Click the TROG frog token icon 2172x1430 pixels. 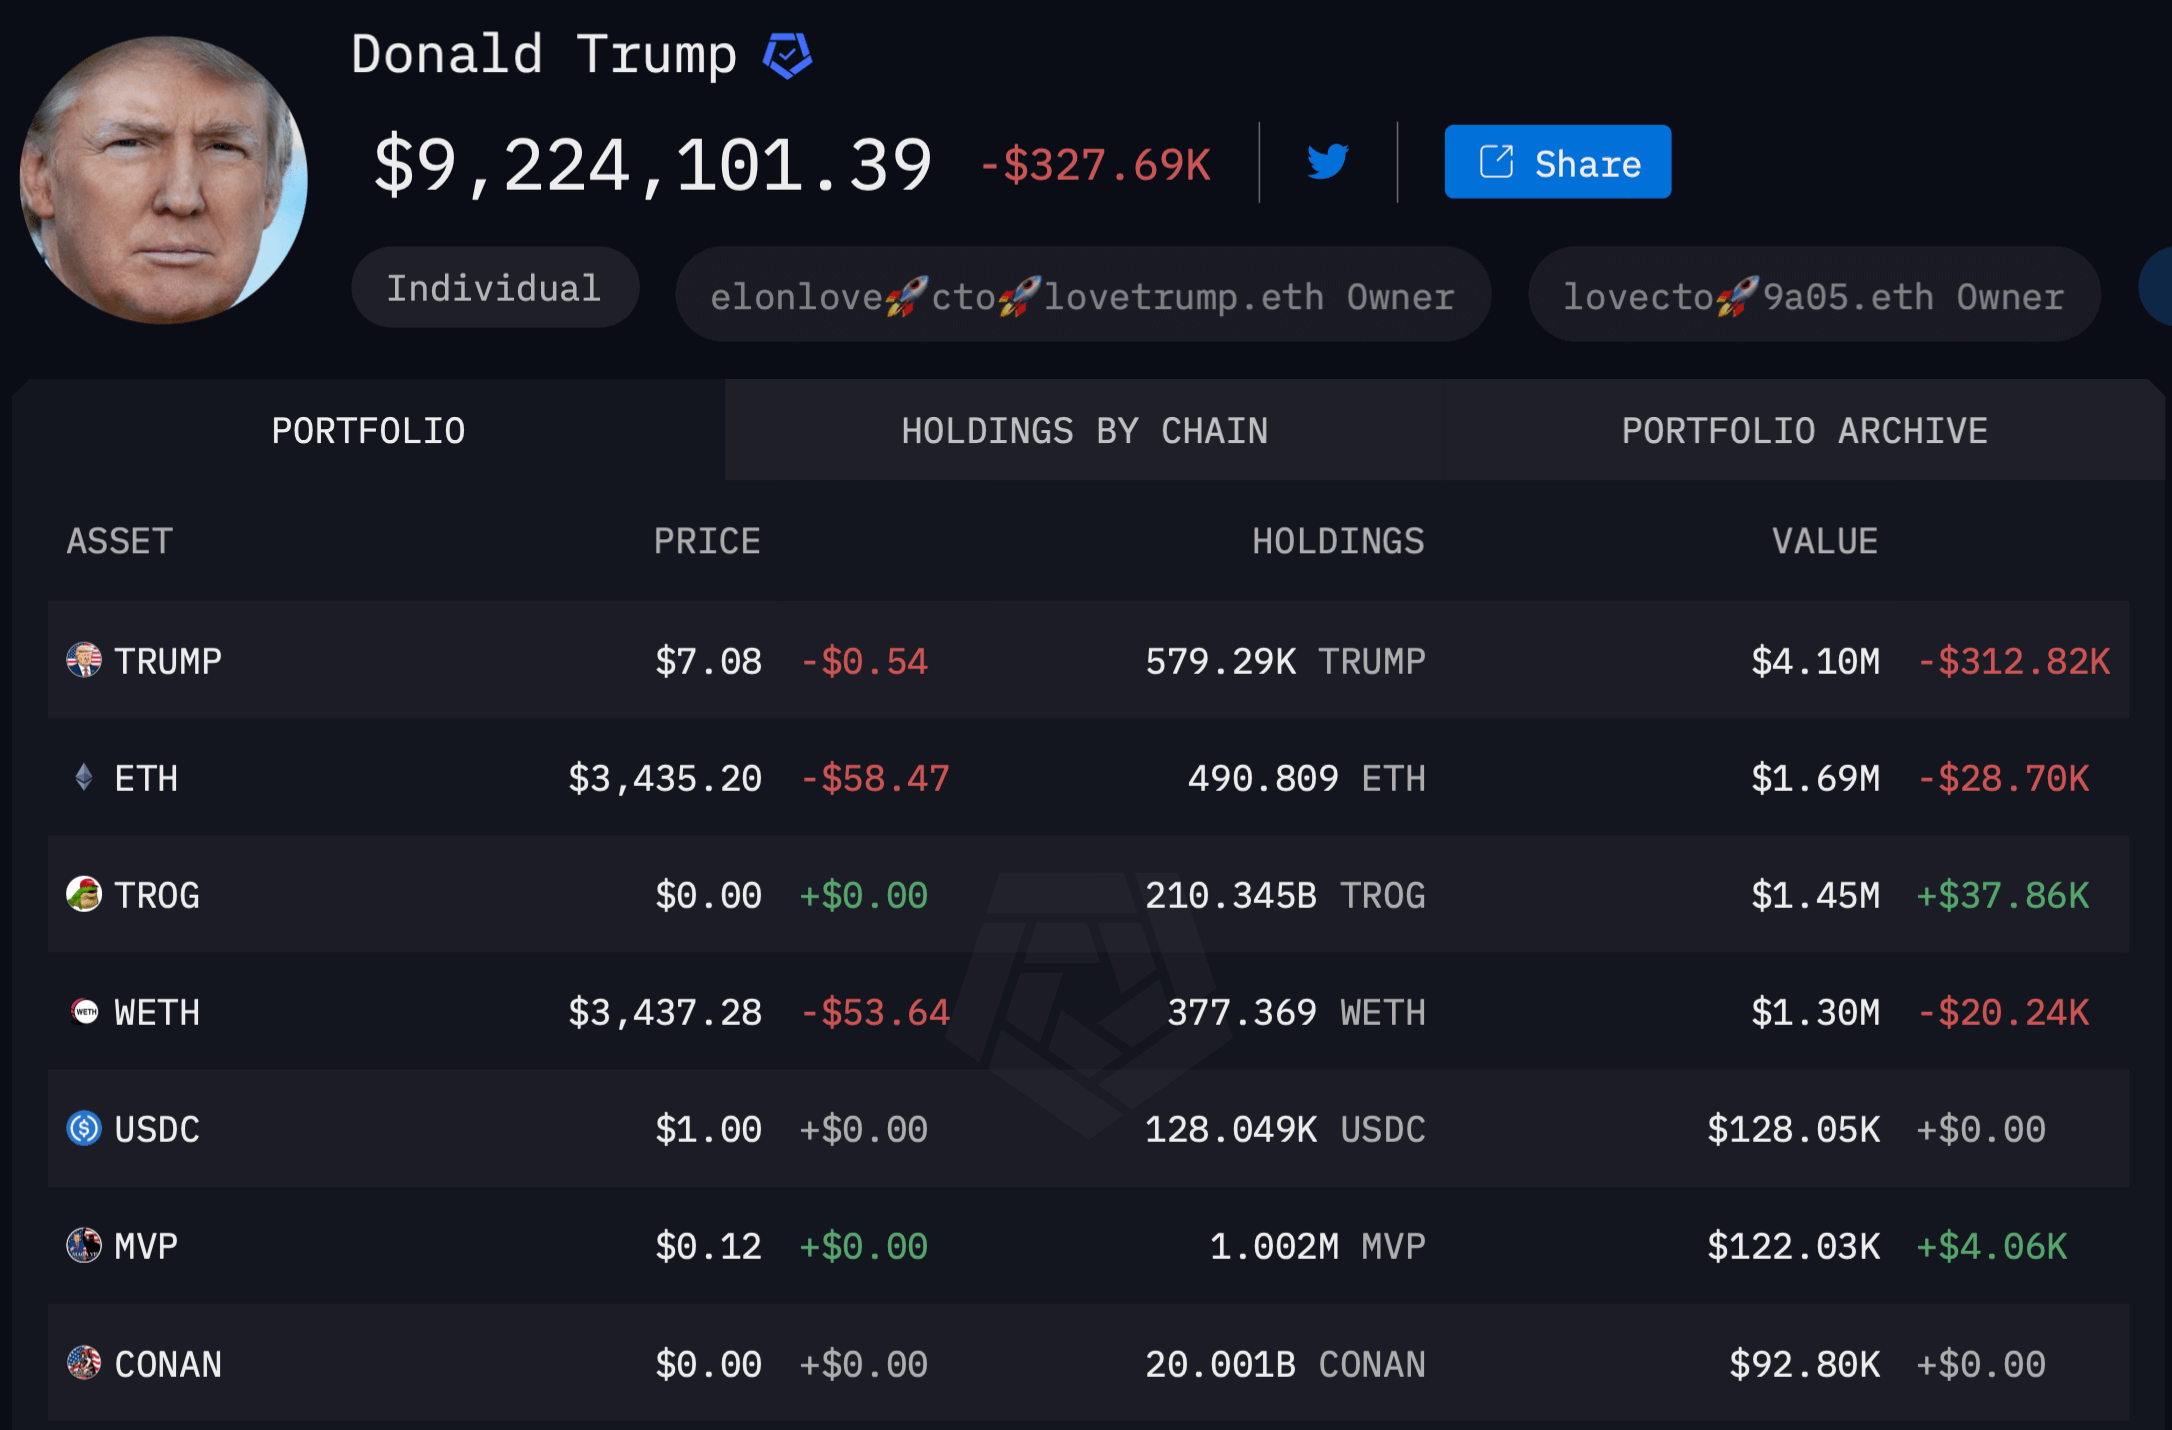pos(84,894)
